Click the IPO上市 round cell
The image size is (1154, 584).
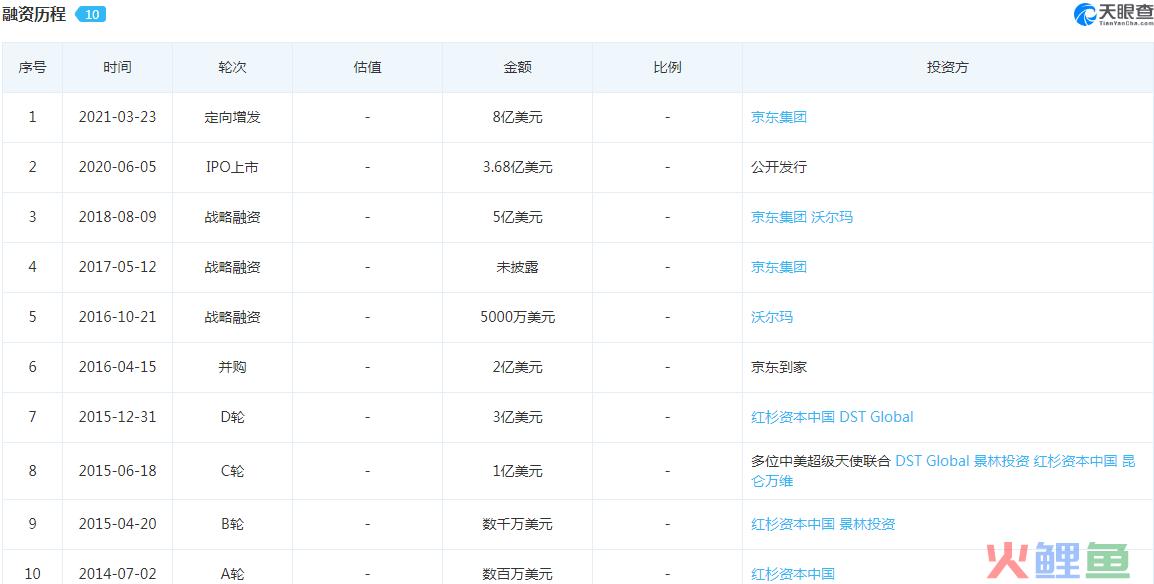[233, 167]
